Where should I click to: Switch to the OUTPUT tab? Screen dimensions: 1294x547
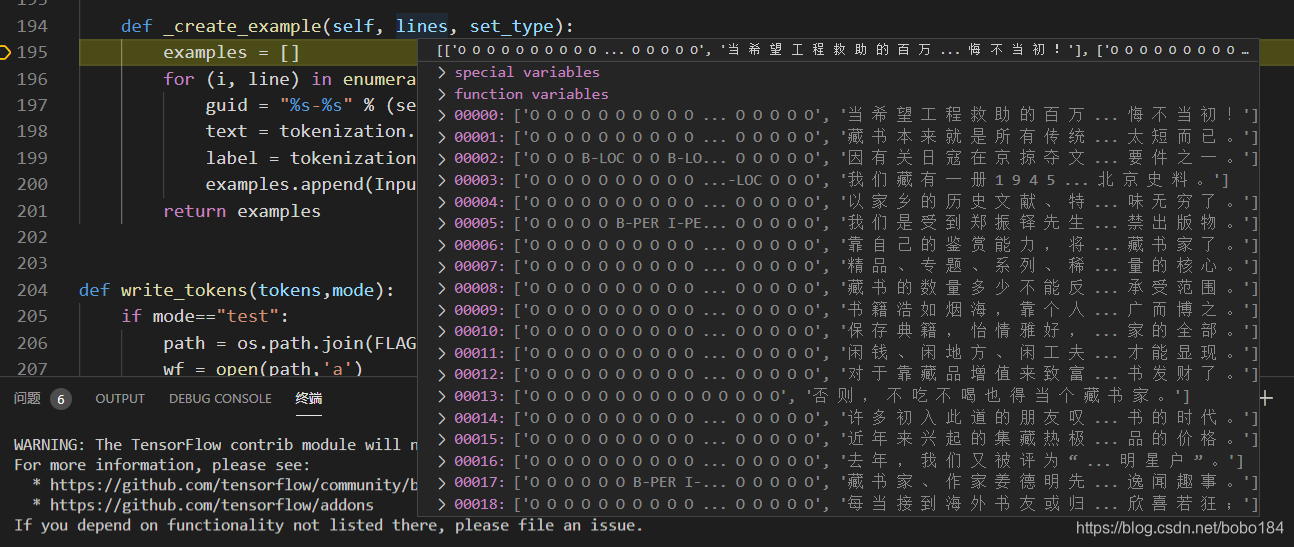tap(120, 398)
